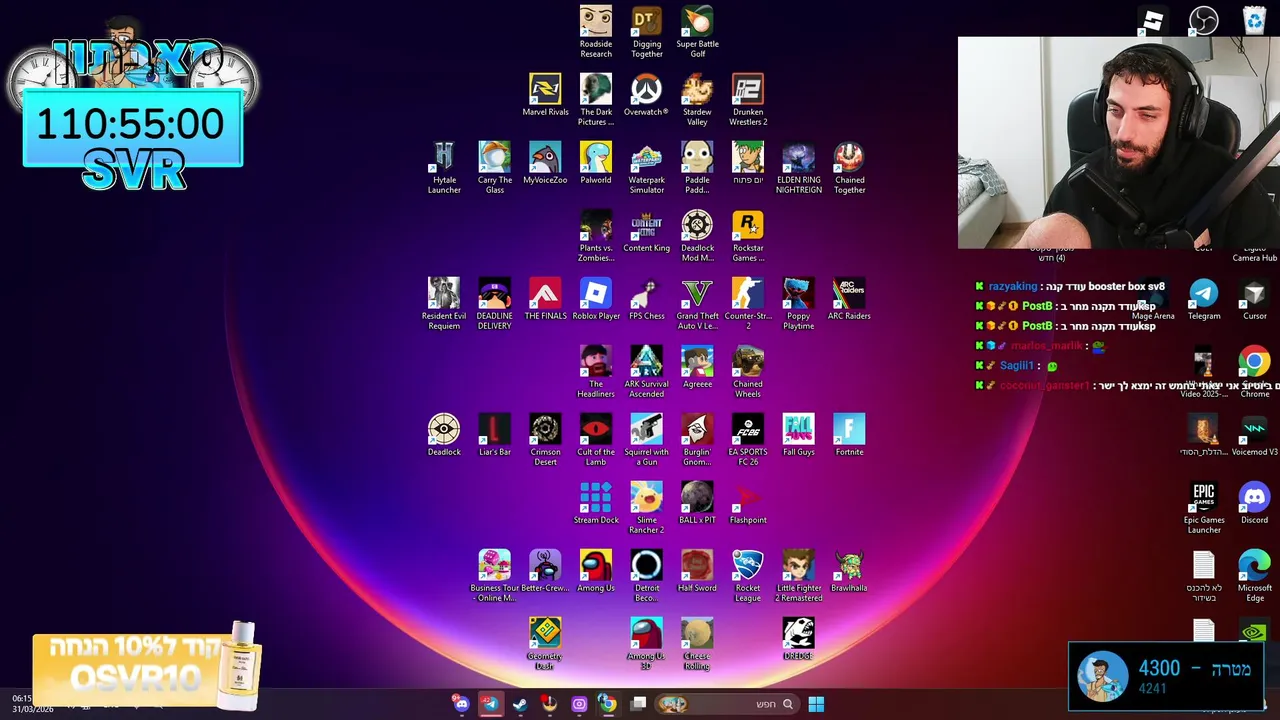
Task: Open the Recycle Bin
Action: pyautogui.click(x=1254, y=20)
